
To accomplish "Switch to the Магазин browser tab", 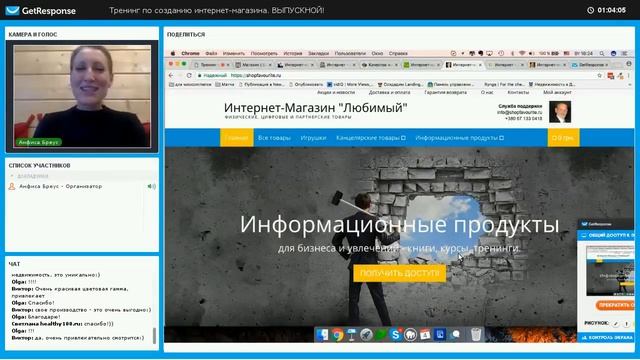I will (253, 64).
